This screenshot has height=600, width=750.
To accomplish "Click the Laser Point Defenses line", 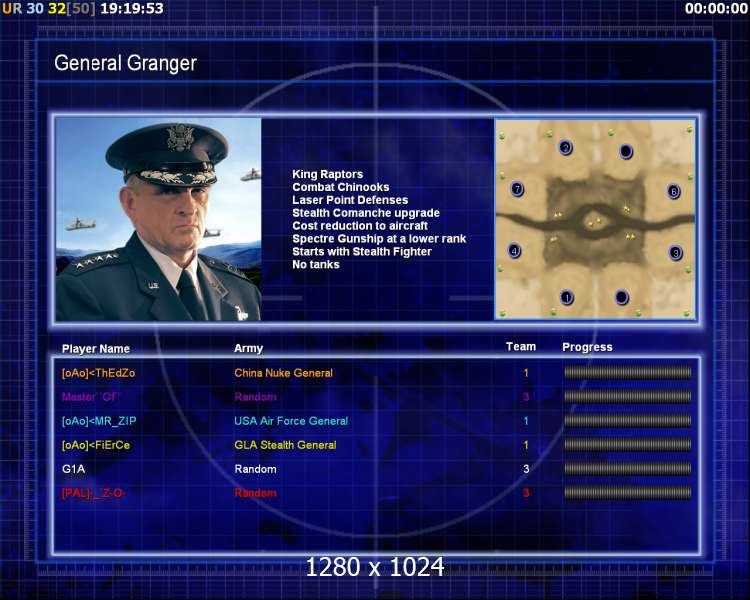I will pos(350,200).
